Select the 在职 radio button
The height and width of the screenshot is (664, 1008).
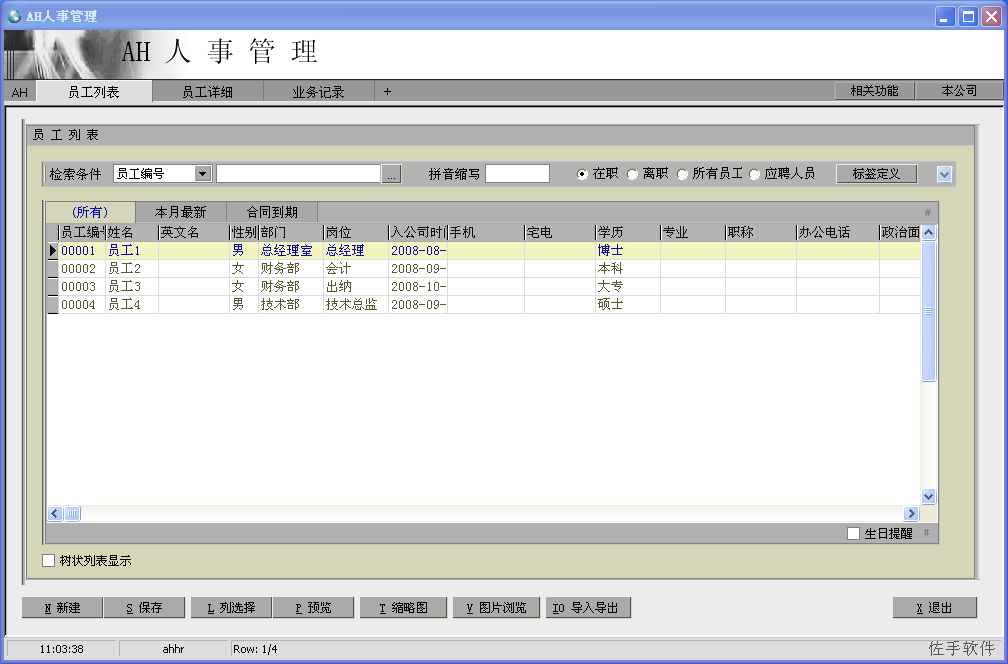click(x=582, y=174)
